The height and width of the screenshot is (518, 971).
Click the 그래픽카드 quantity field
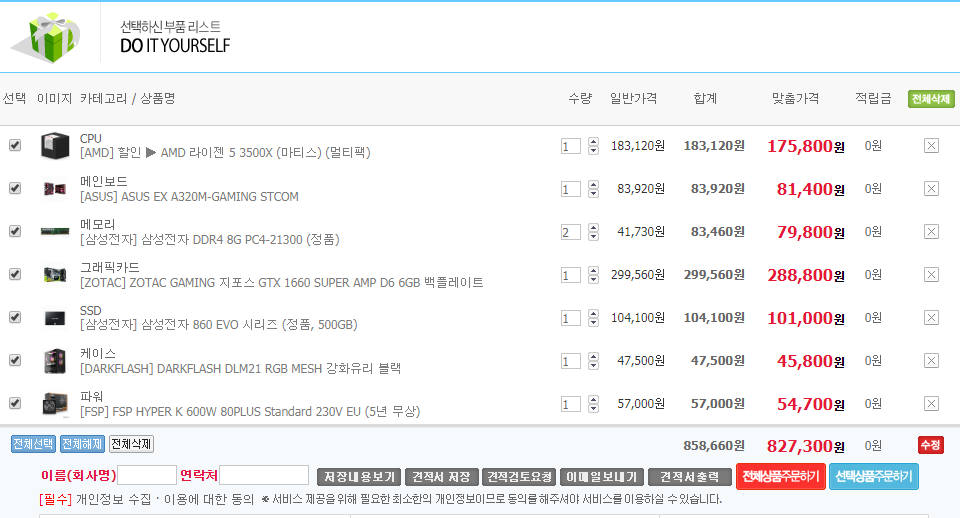570,275
